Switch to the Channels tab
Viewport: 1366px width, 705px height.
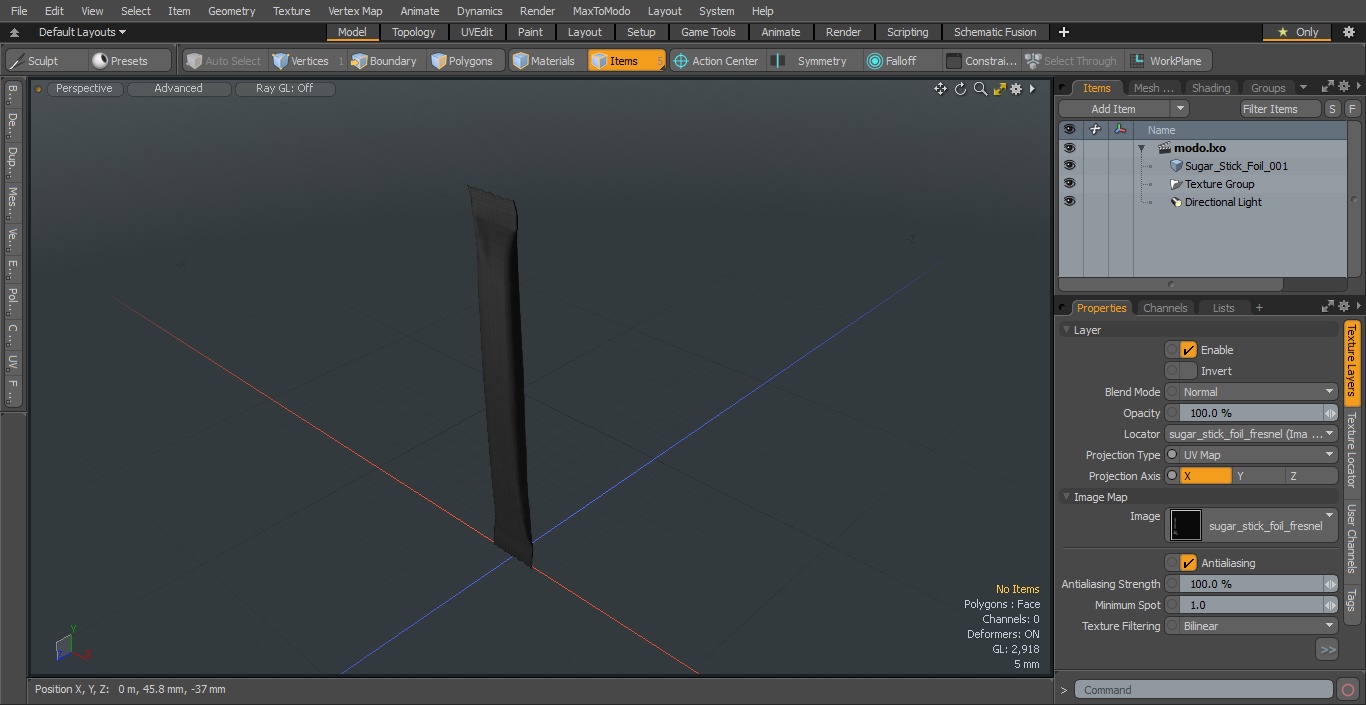pyautogui.click(x=1165, y=308)
